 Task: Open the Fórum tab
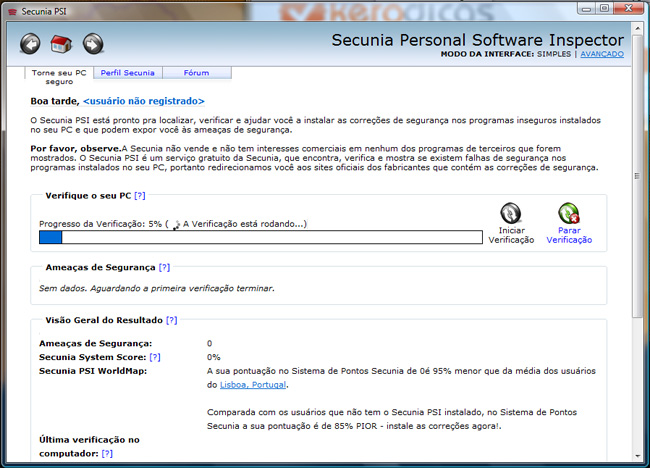[x=196, y=73]
